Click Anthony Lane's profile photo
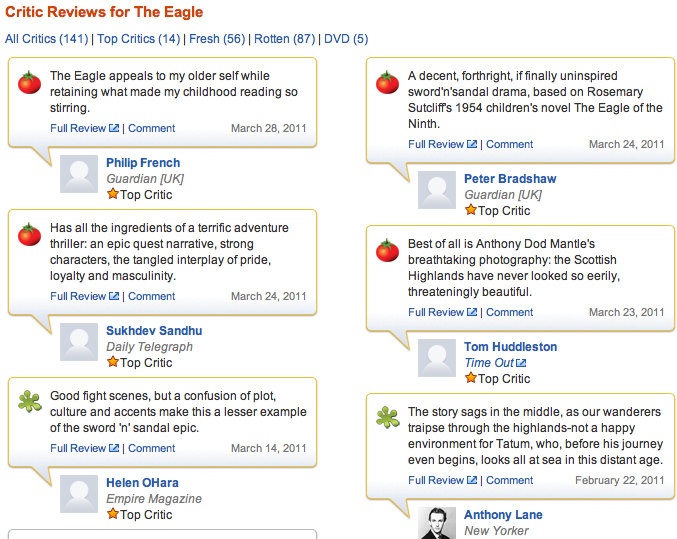This screenshot has height=539, width=677. [437, 522]
